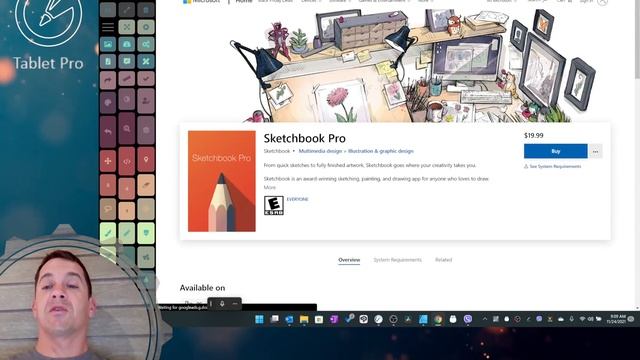Show hidden system tray icons
640x360 pixels.
[x=485, y=319]
